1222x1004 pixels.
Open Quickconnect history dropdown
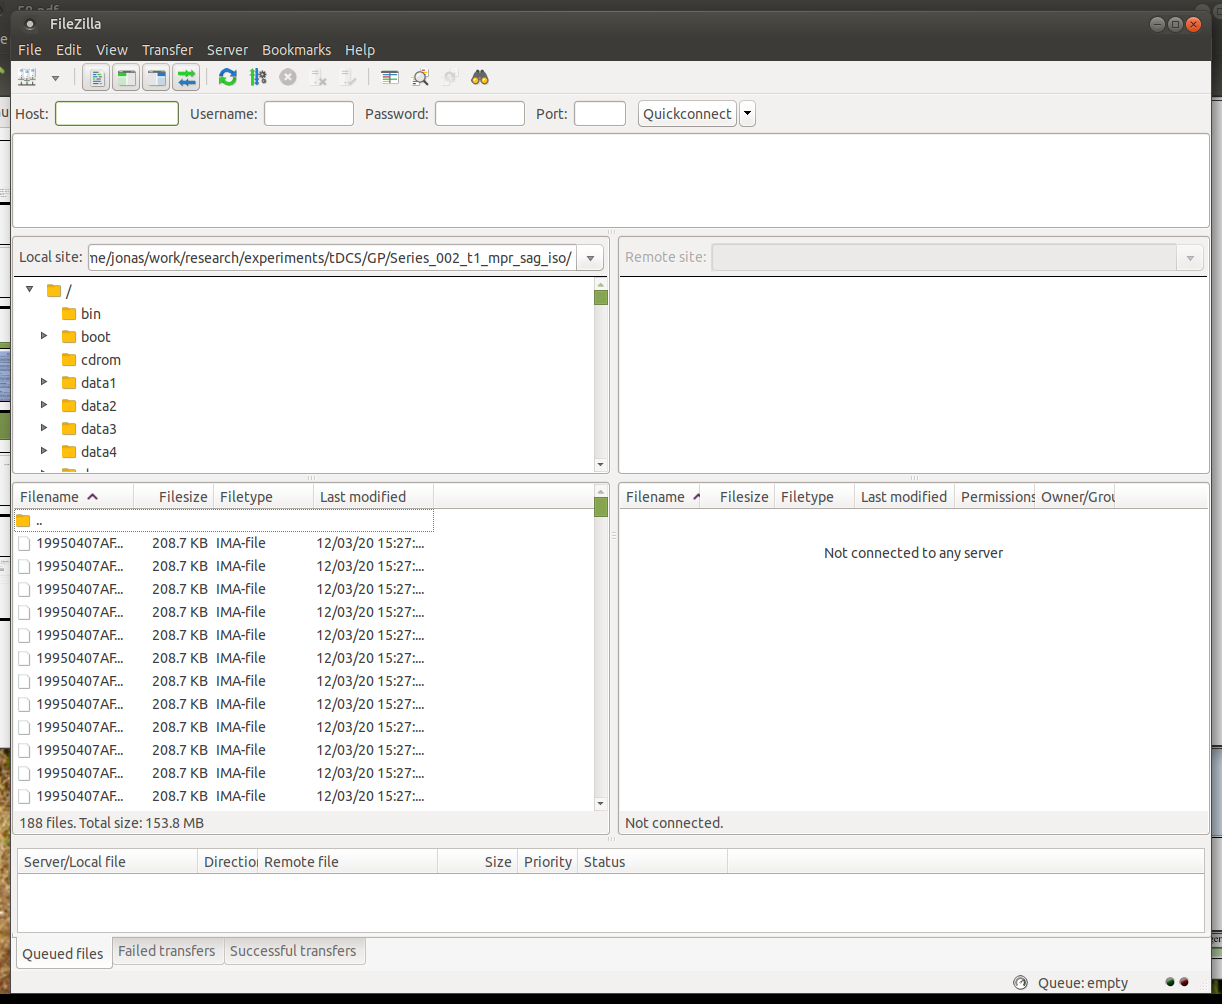coord(748,114)
